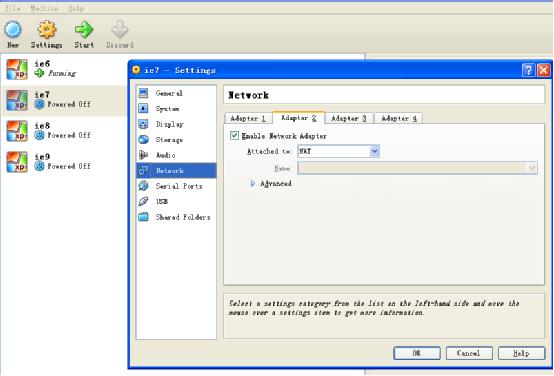Click the Display category icon
Screen dimensions: 554x376
143,124
